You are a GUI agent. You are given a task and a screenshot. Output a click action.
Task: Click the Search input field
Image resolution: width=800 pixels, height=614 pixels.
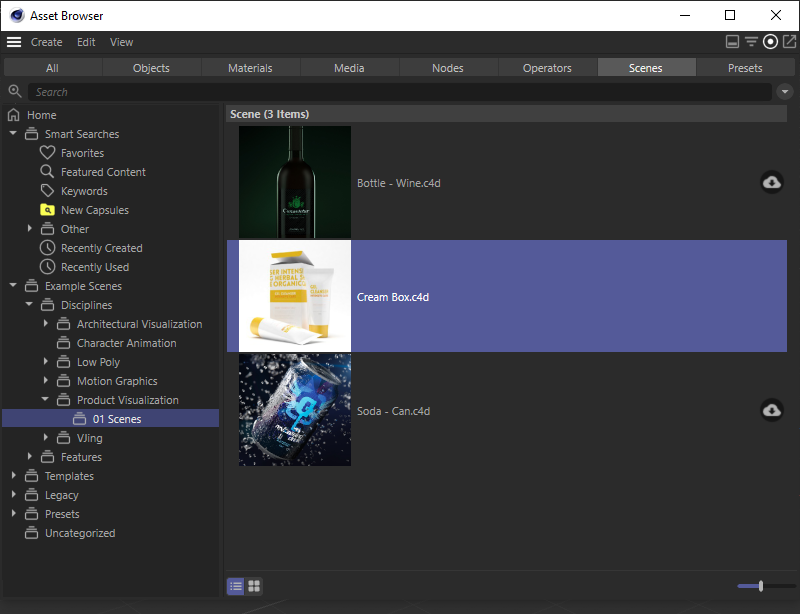pyautogui.click(x=399, y=92)
